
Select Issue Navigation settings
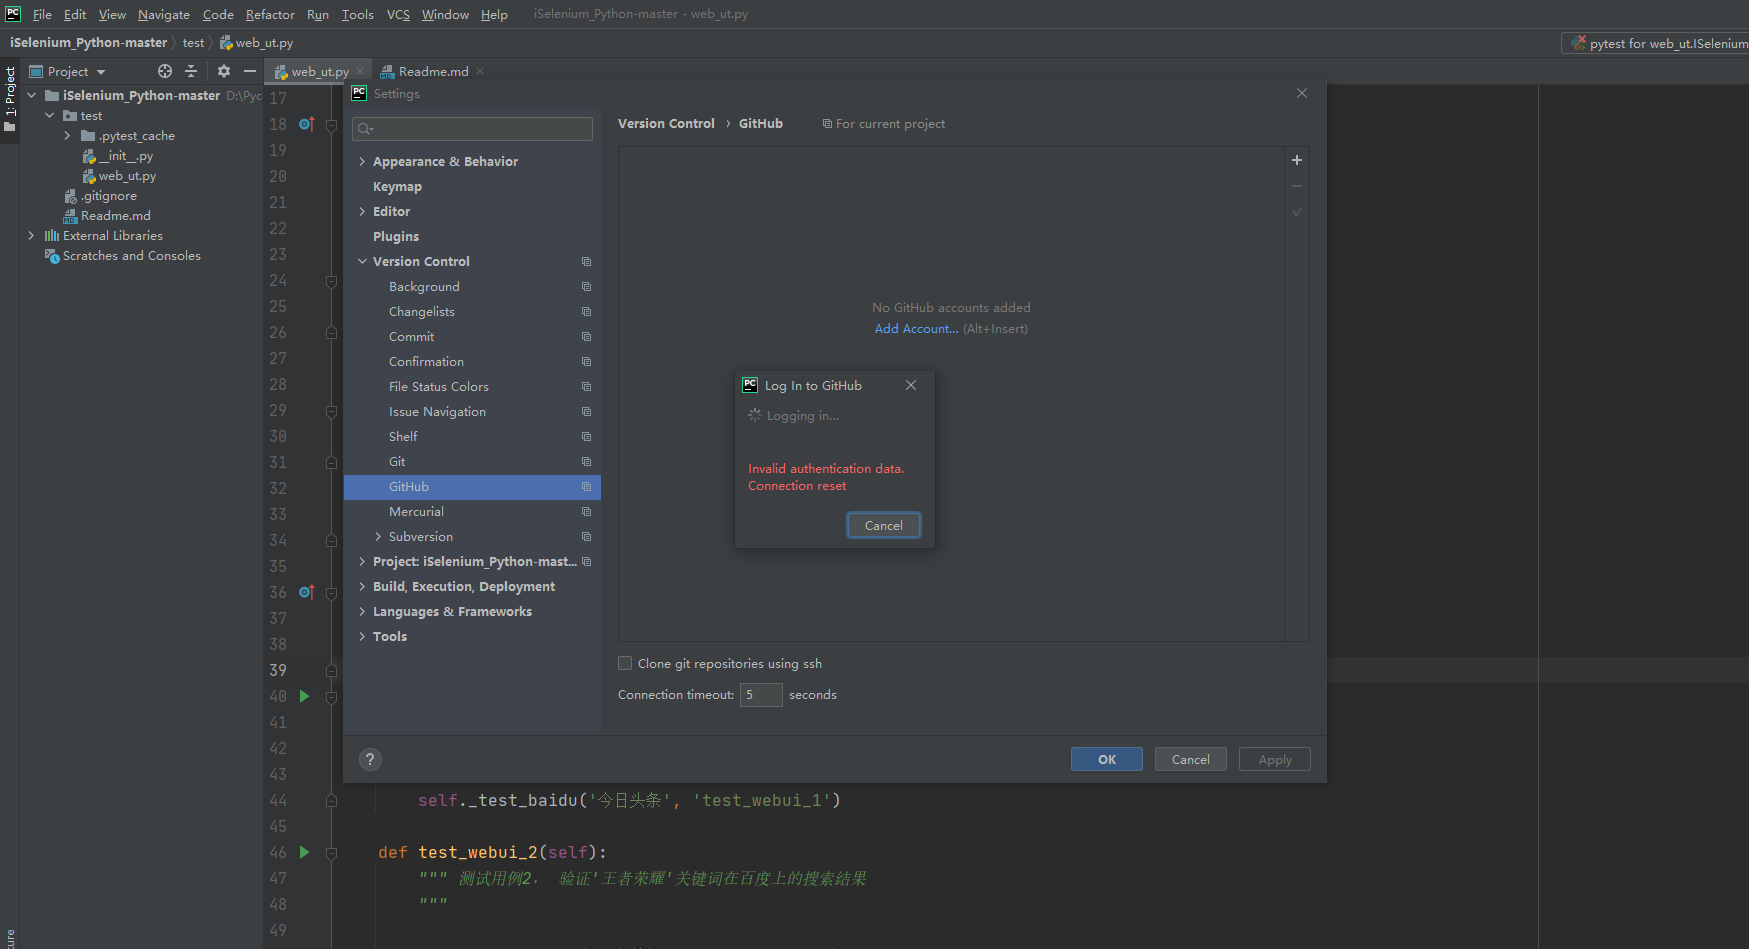pos(437,412)
